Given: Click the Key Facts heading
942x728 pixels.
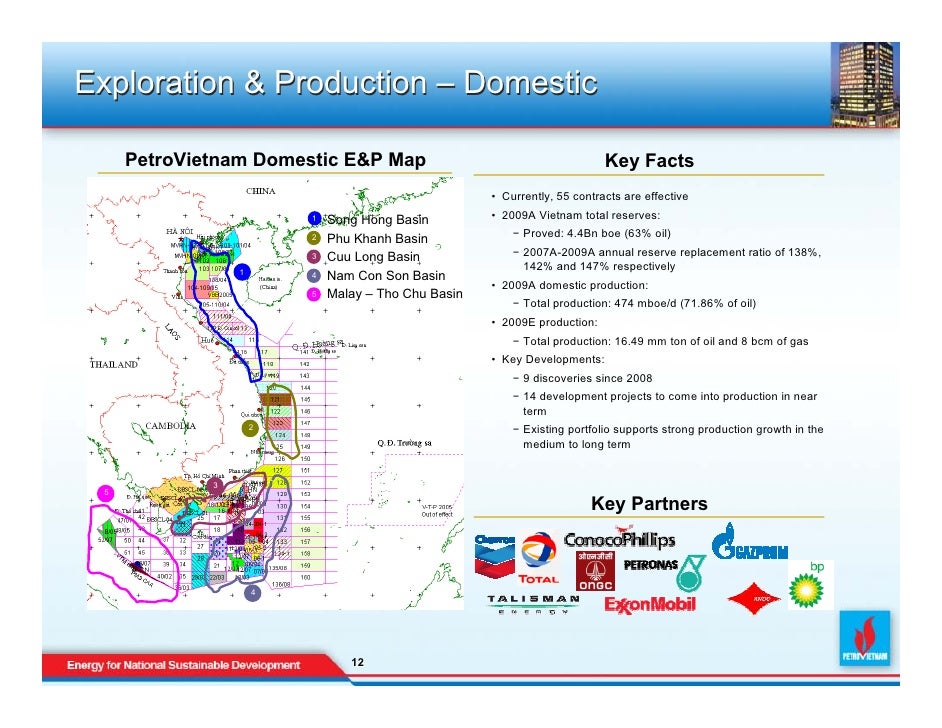Looking at the screenshot, I should tap(649, 160).
